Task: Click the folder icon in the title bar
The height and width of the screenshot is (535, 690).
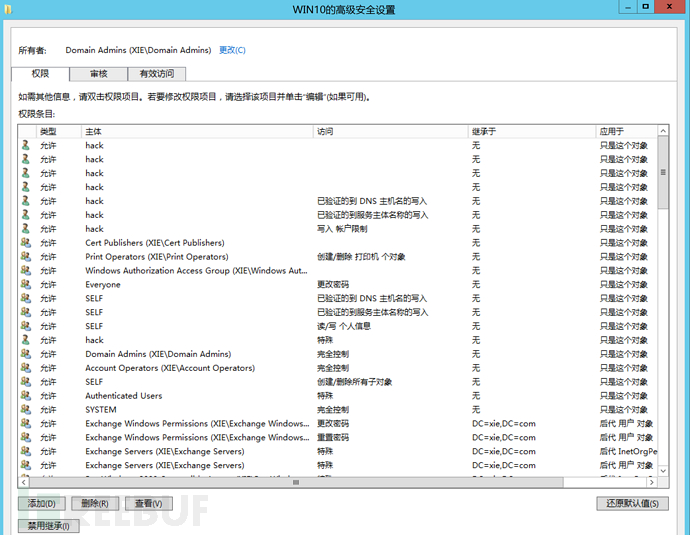Action: (8, 9)
